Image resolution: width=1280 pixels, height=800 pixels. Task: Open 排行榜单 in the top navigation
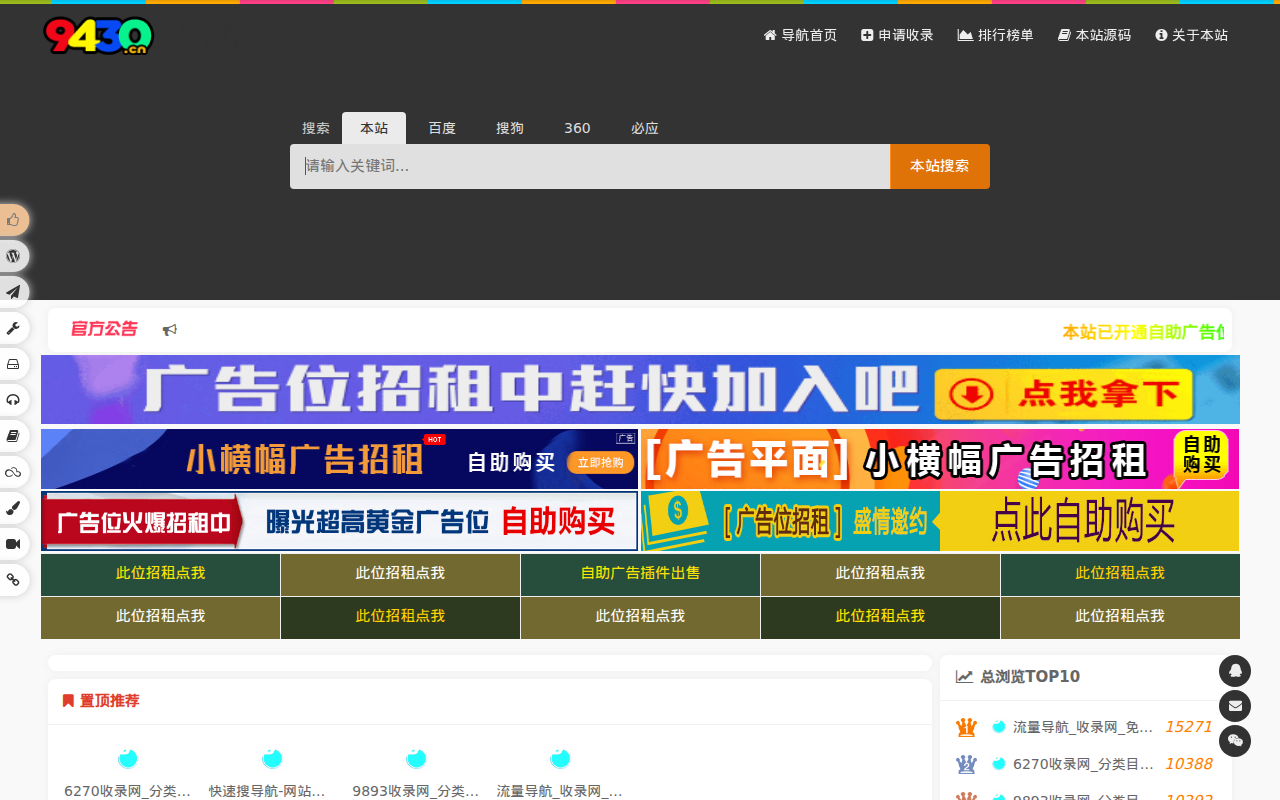click(x=996, y=35)
